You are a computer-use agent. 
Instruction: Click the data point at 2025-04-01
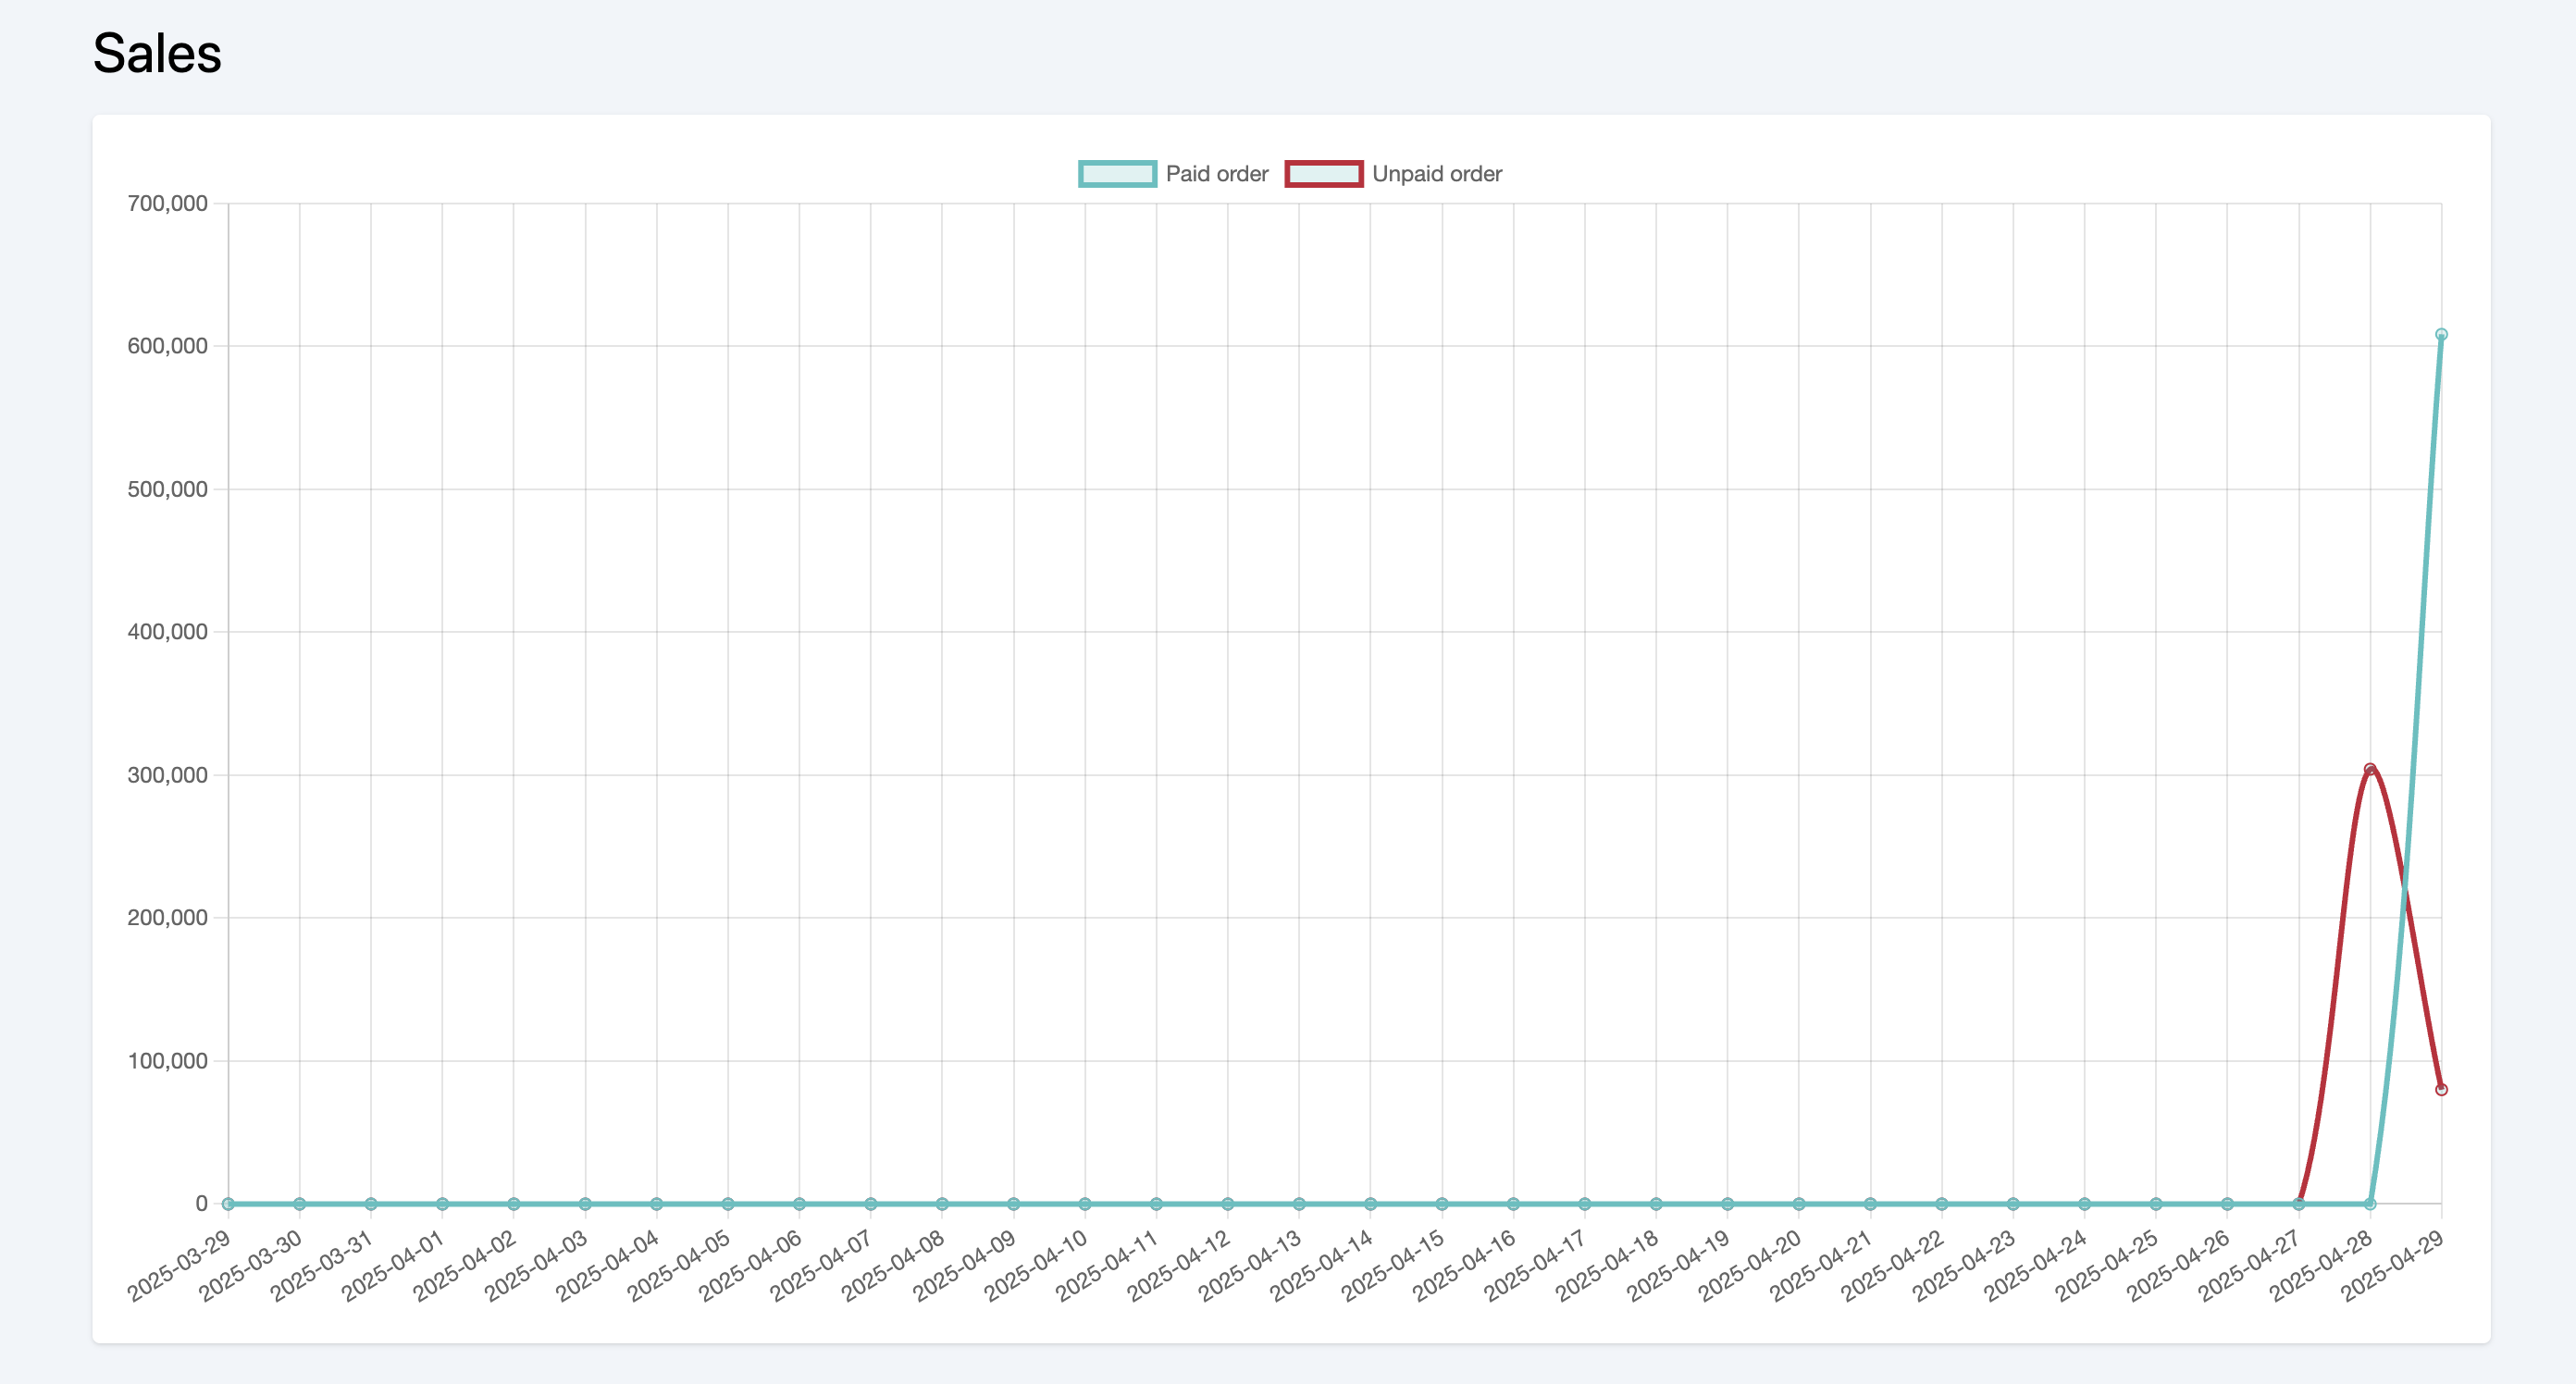[442, 1204]
